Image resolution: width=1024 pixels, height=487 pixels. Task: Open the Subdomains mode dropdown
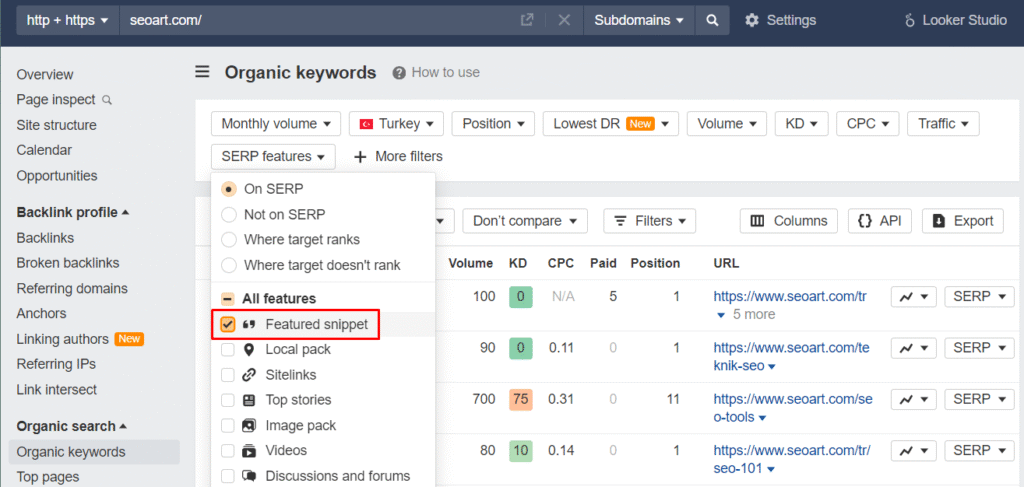point(639,20)
